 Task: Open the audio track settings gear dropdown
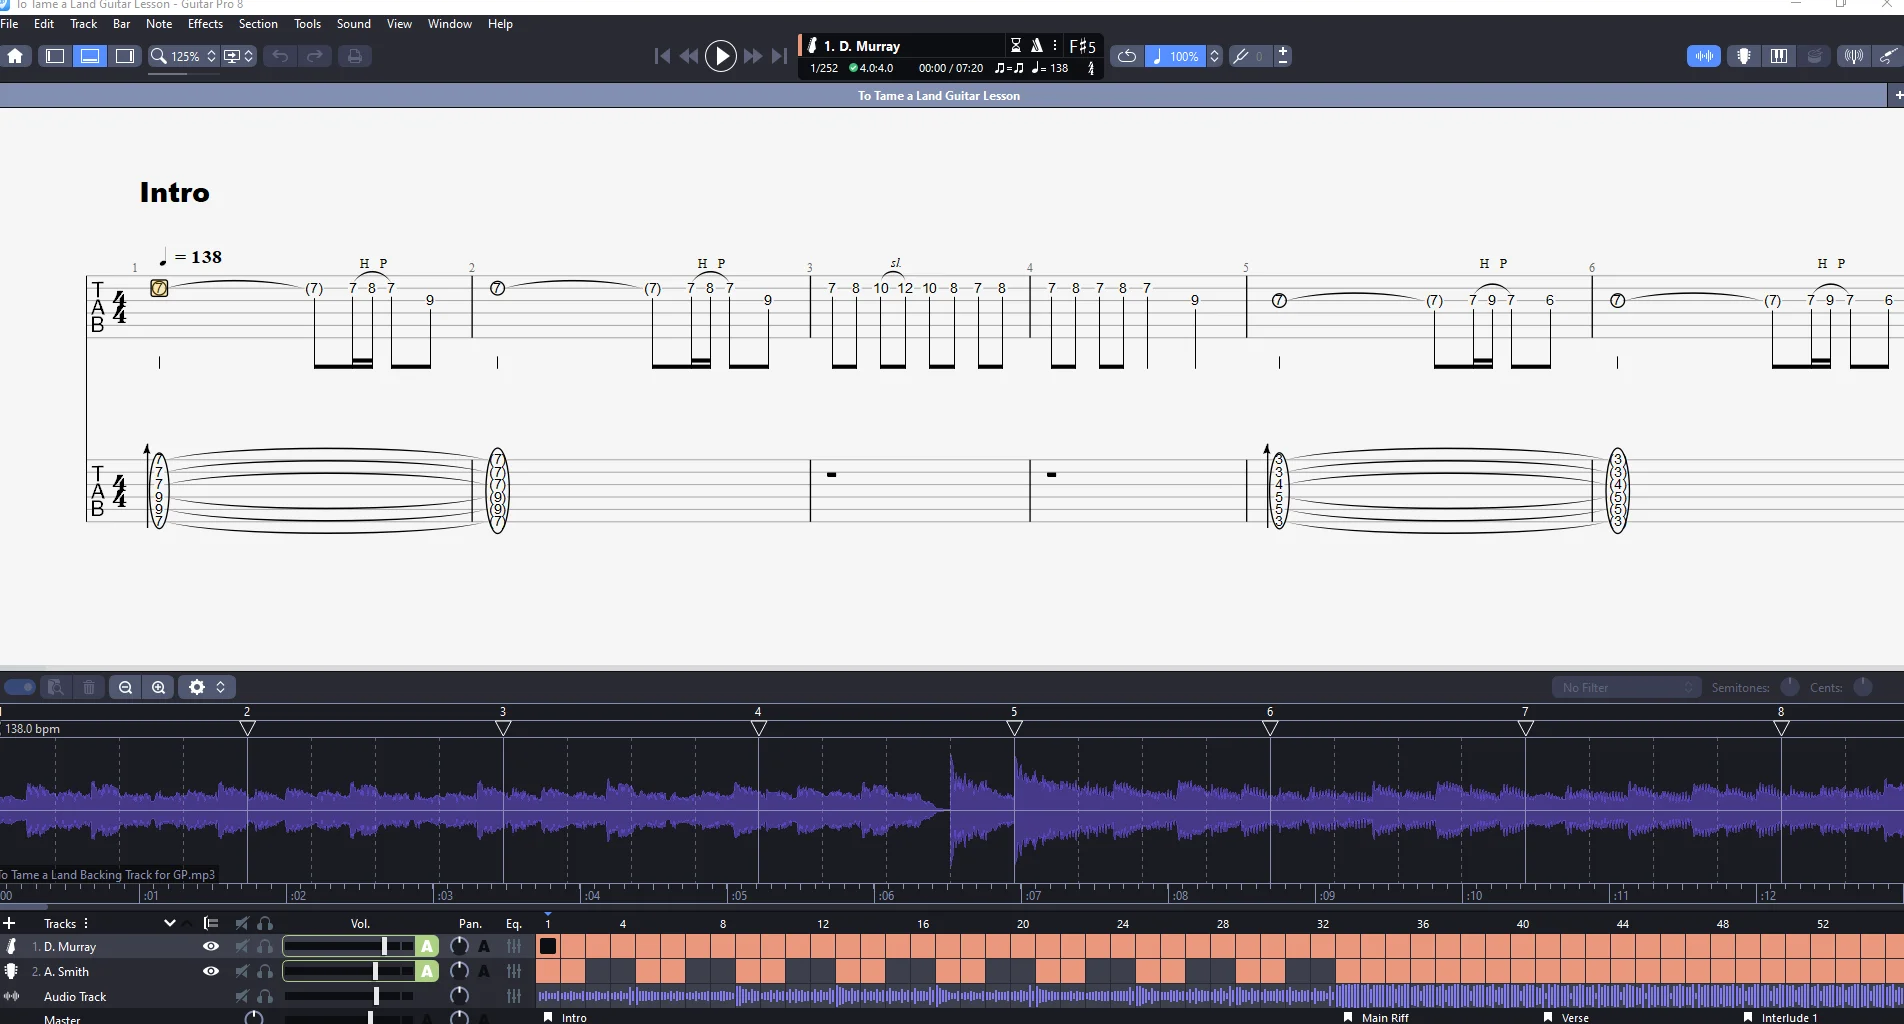tap(207, 687)
